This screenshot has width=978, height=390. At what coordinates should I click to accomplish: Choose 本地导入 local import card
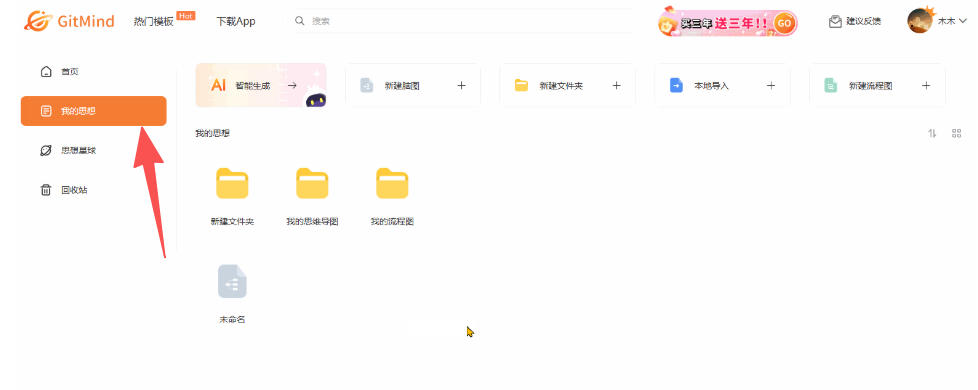coord(722,85)
